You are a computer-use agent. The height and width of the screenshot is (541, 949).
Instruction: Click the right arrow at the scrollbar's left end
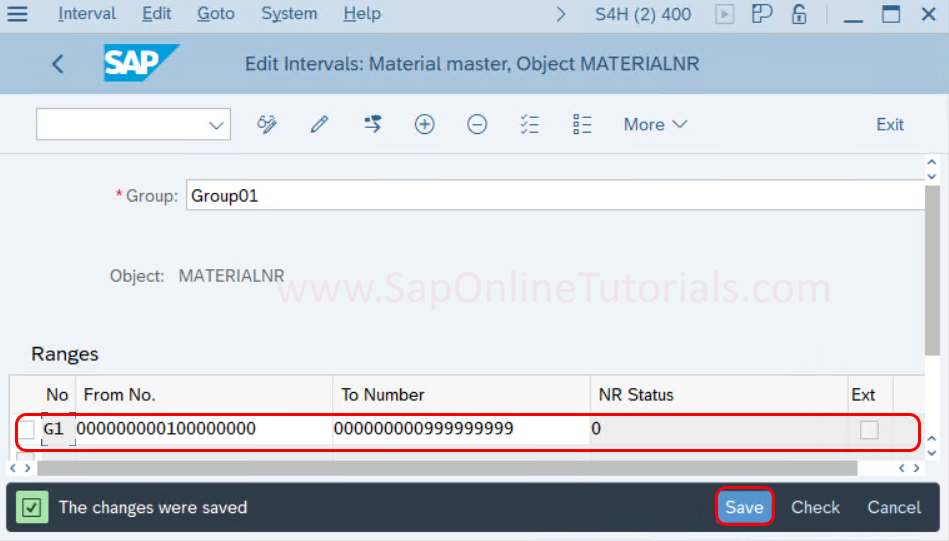coord(27,468)
